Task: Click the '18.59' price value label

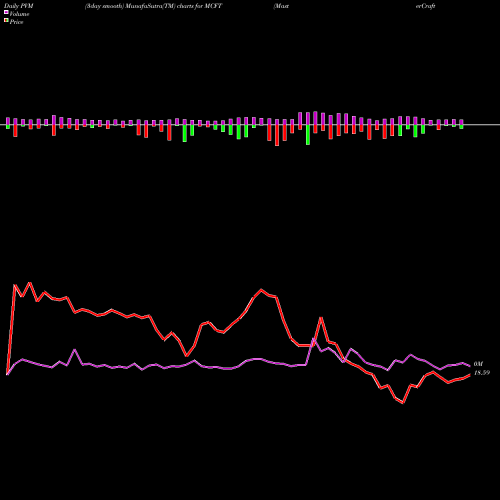Action: tap(482, 373)
